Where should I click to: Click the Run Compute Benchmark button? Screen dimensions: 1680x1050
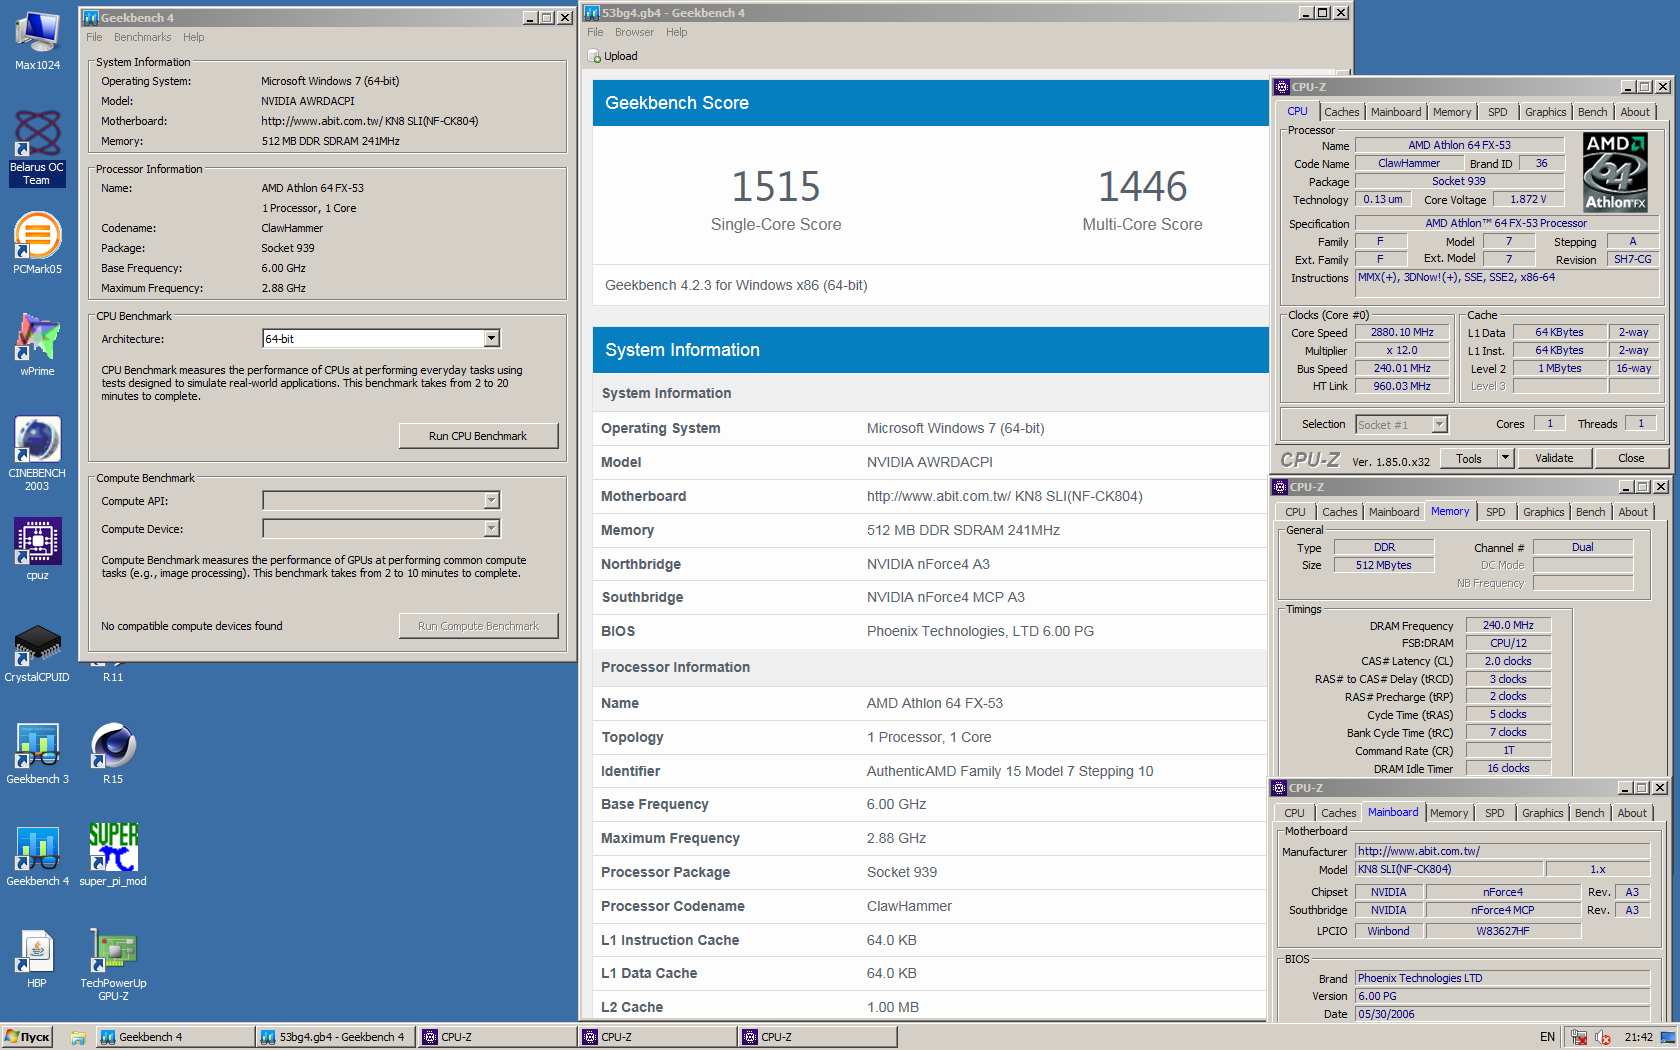click(478, 626)
